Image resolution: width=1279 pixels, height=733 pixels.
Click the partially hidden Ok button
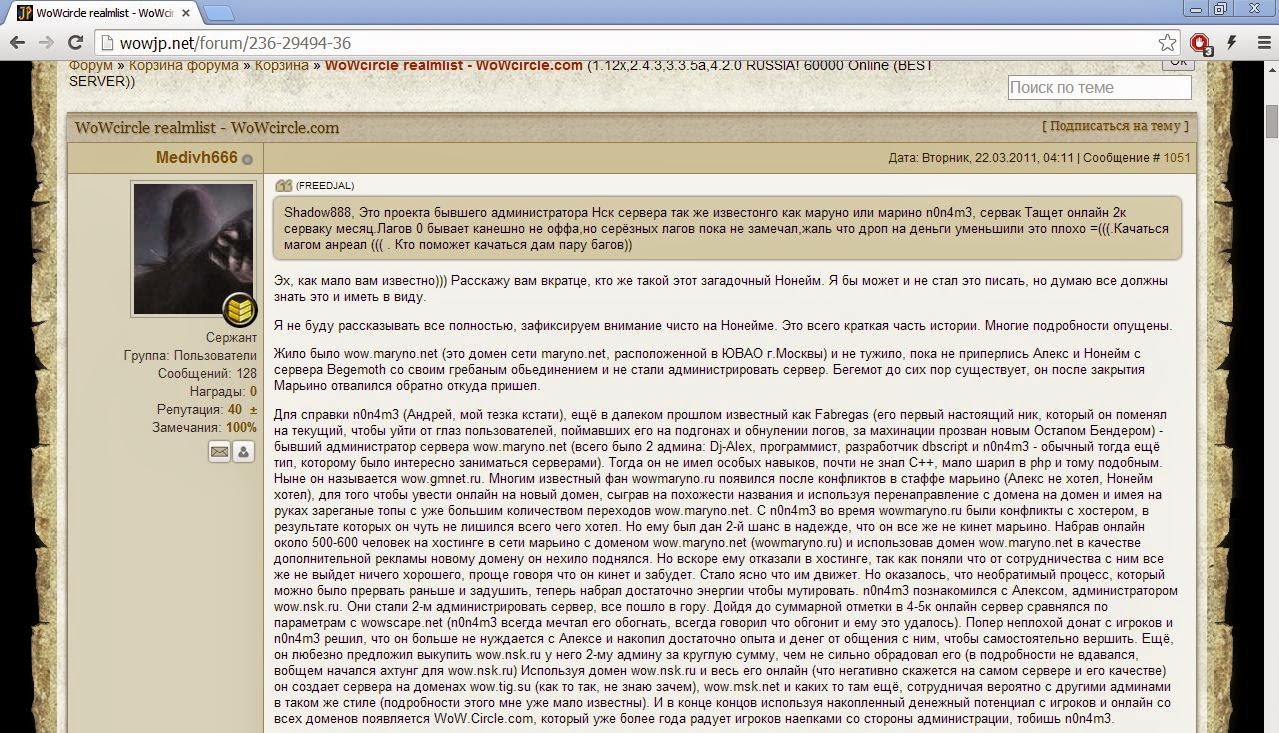pos(1178,64)
